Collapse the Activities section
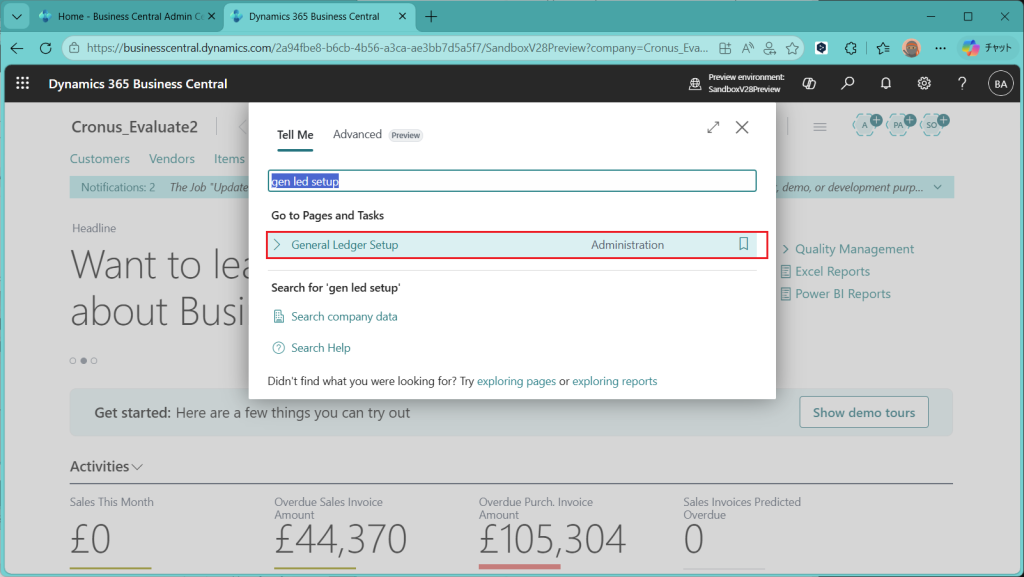1024x577 pixels. pyautogui.click(x=137, y=467)
